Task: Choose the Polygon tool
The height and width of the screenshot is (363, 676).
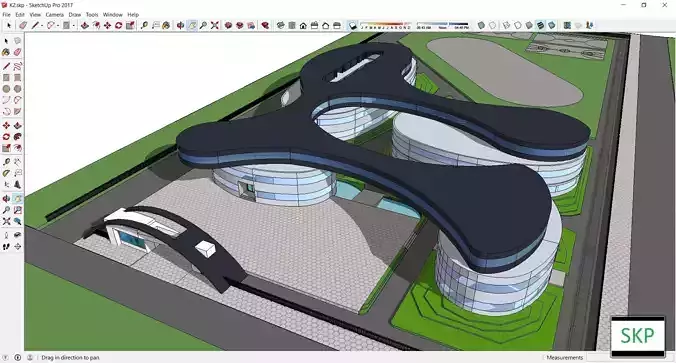Action: coord(17,89)
